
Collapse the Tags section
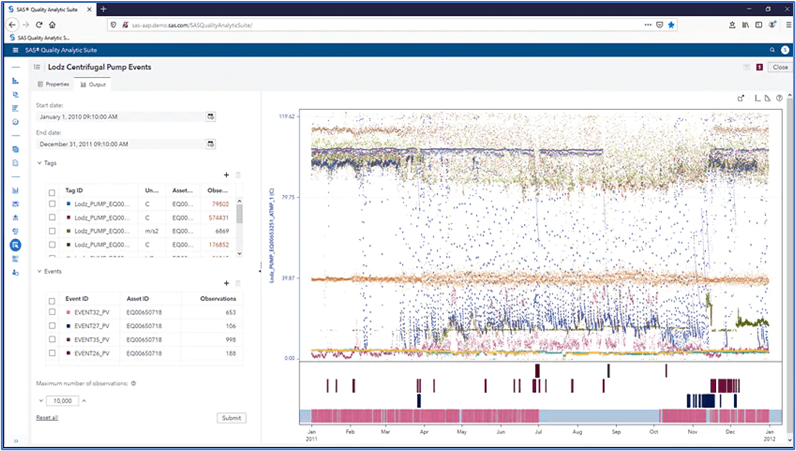pyautogui.click(x=39, y=162)
